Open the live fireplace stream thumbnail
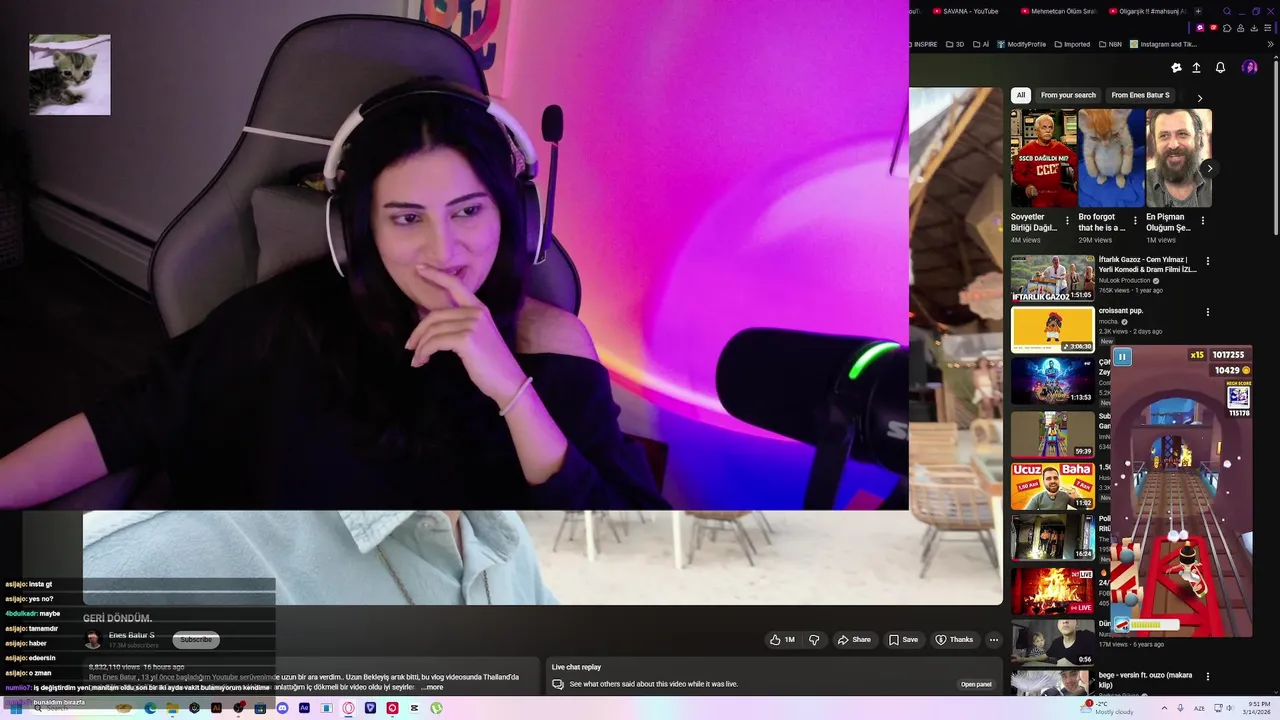The height and width of the screenshot is (720, 1280). 1053,591
